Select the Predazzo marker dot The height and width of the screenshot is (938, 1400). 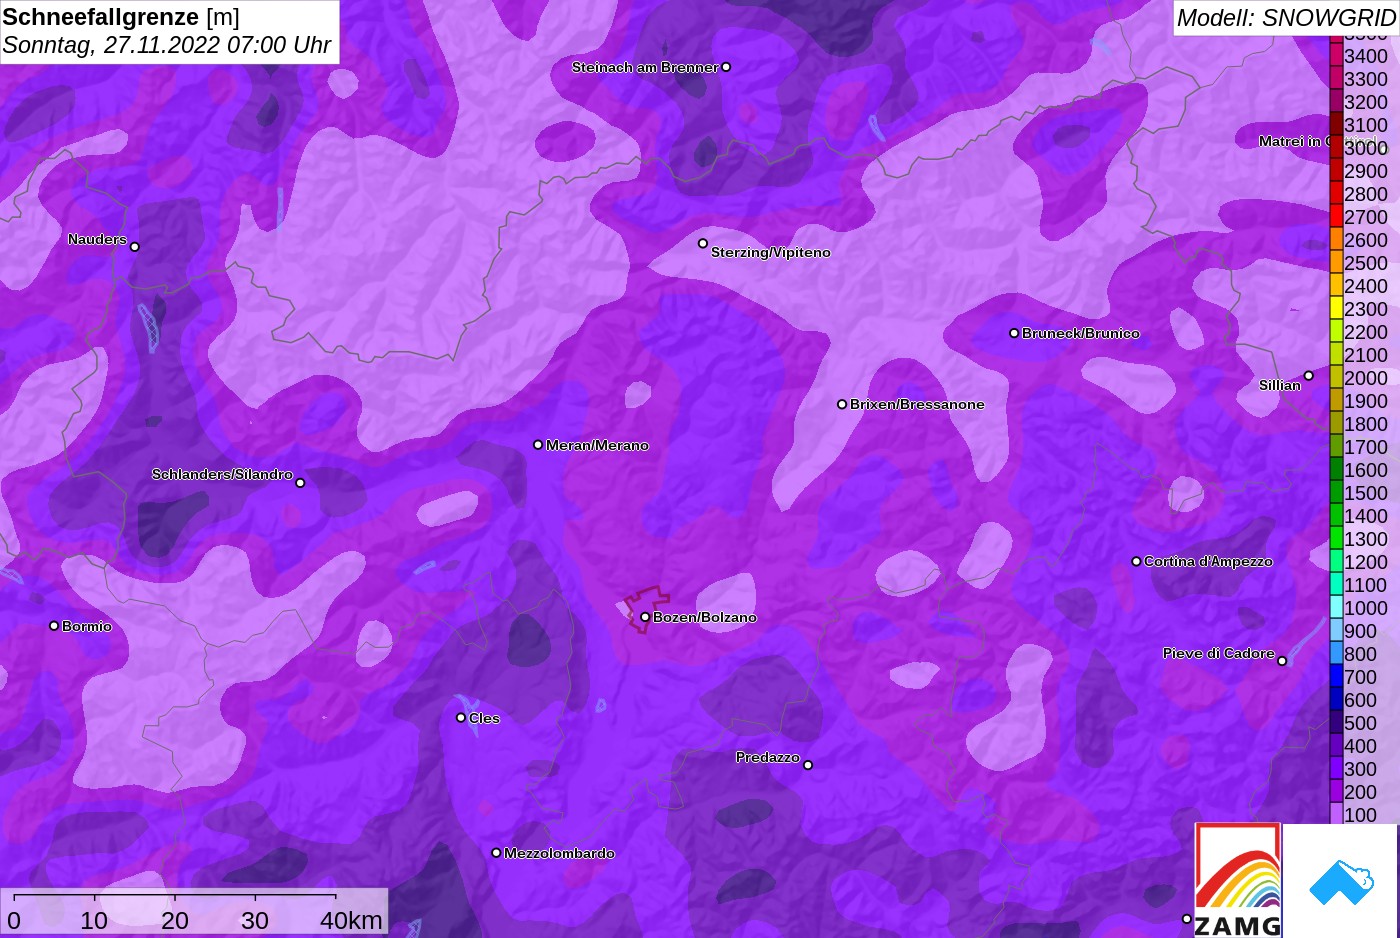(808, 765)
